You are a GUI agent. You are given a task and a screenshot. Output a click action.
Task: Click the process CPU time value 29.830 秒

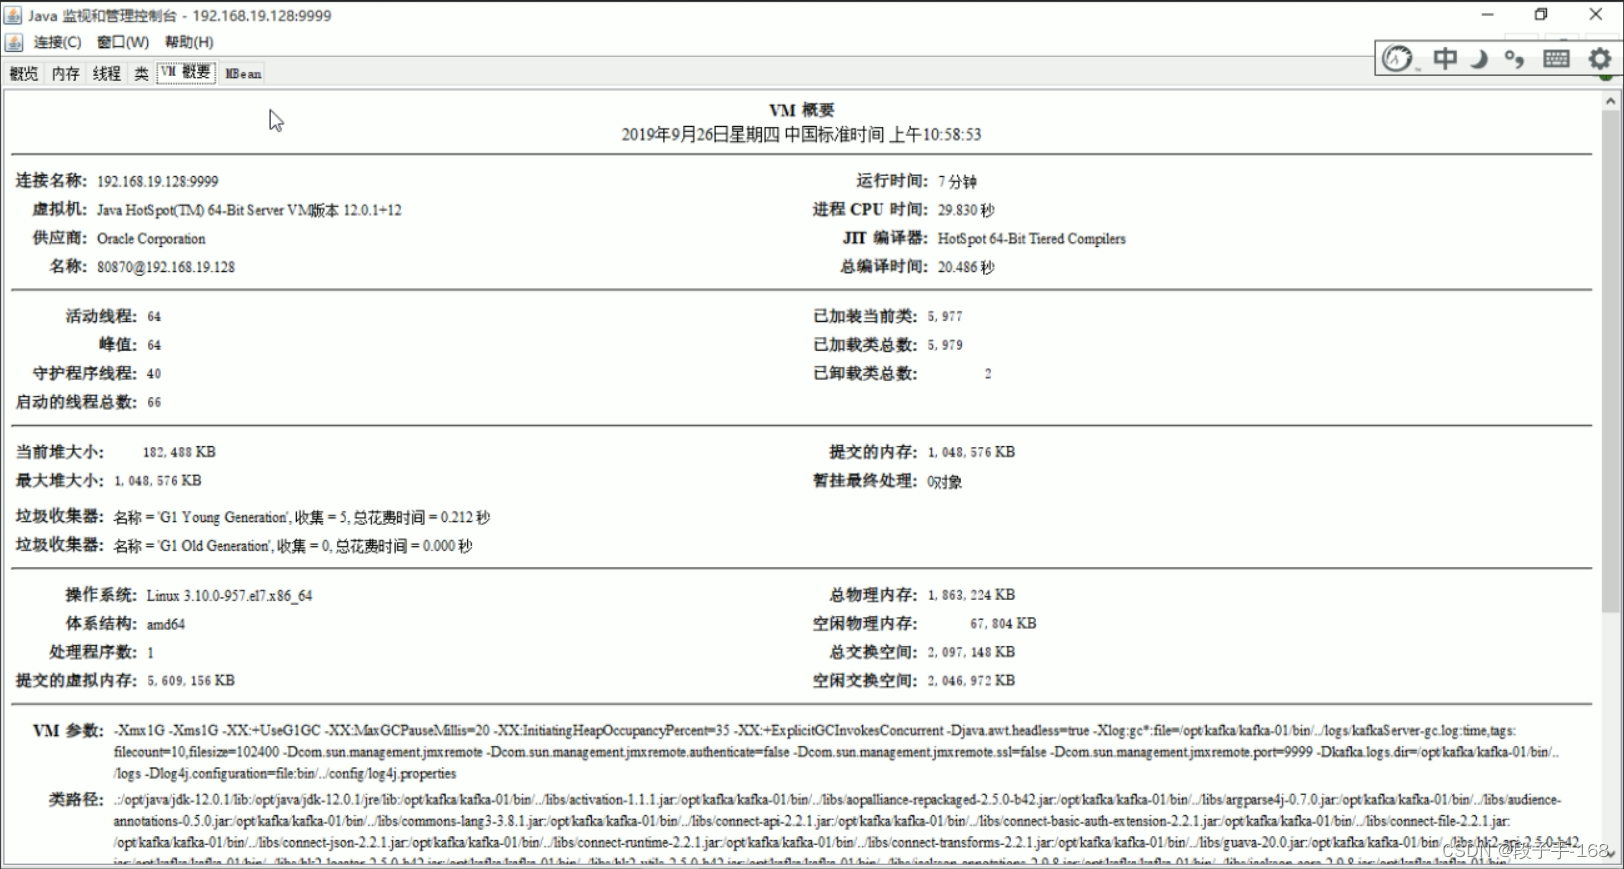(x=966, y=210)
